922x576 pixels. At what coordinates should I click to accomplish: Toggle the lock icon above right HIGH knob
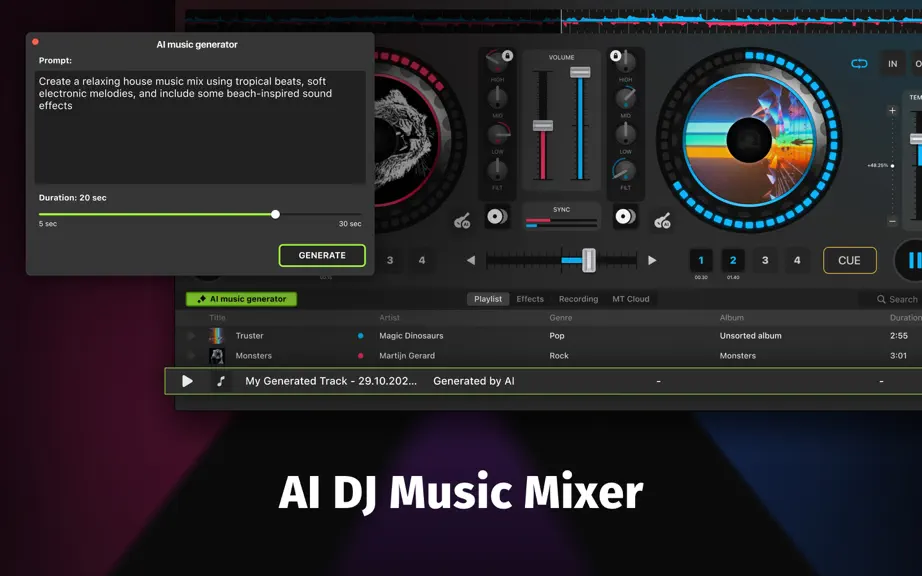click(616, 56)
